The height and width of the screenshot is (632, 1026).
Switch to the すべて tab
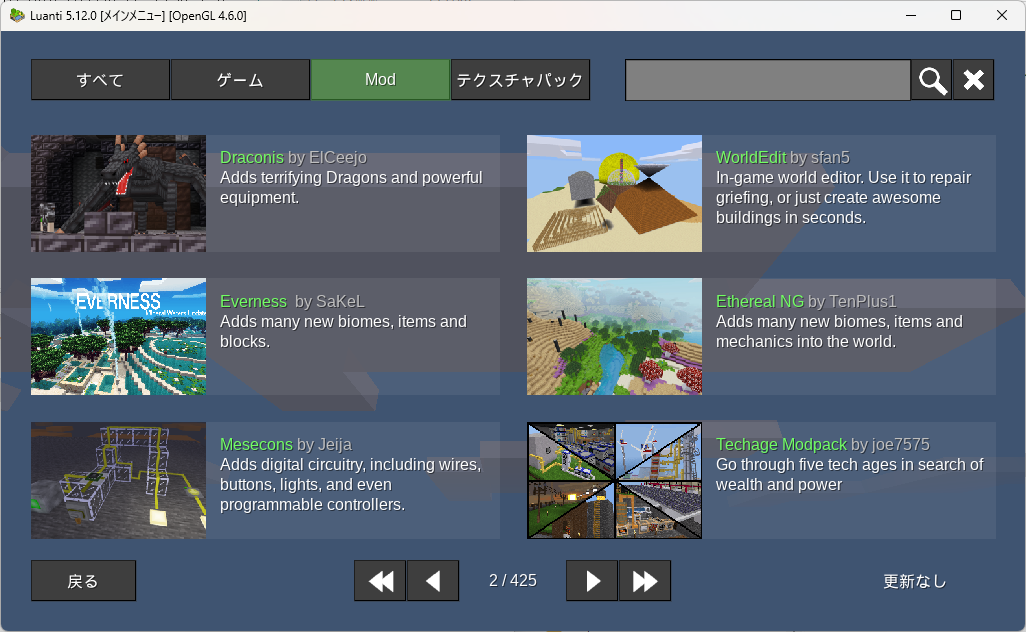(100, 80)
